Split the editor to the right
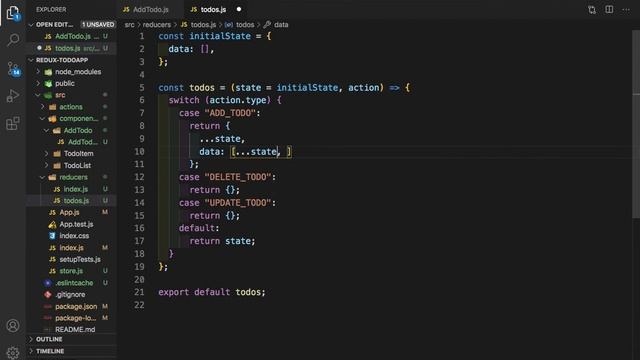 point(609,9)
